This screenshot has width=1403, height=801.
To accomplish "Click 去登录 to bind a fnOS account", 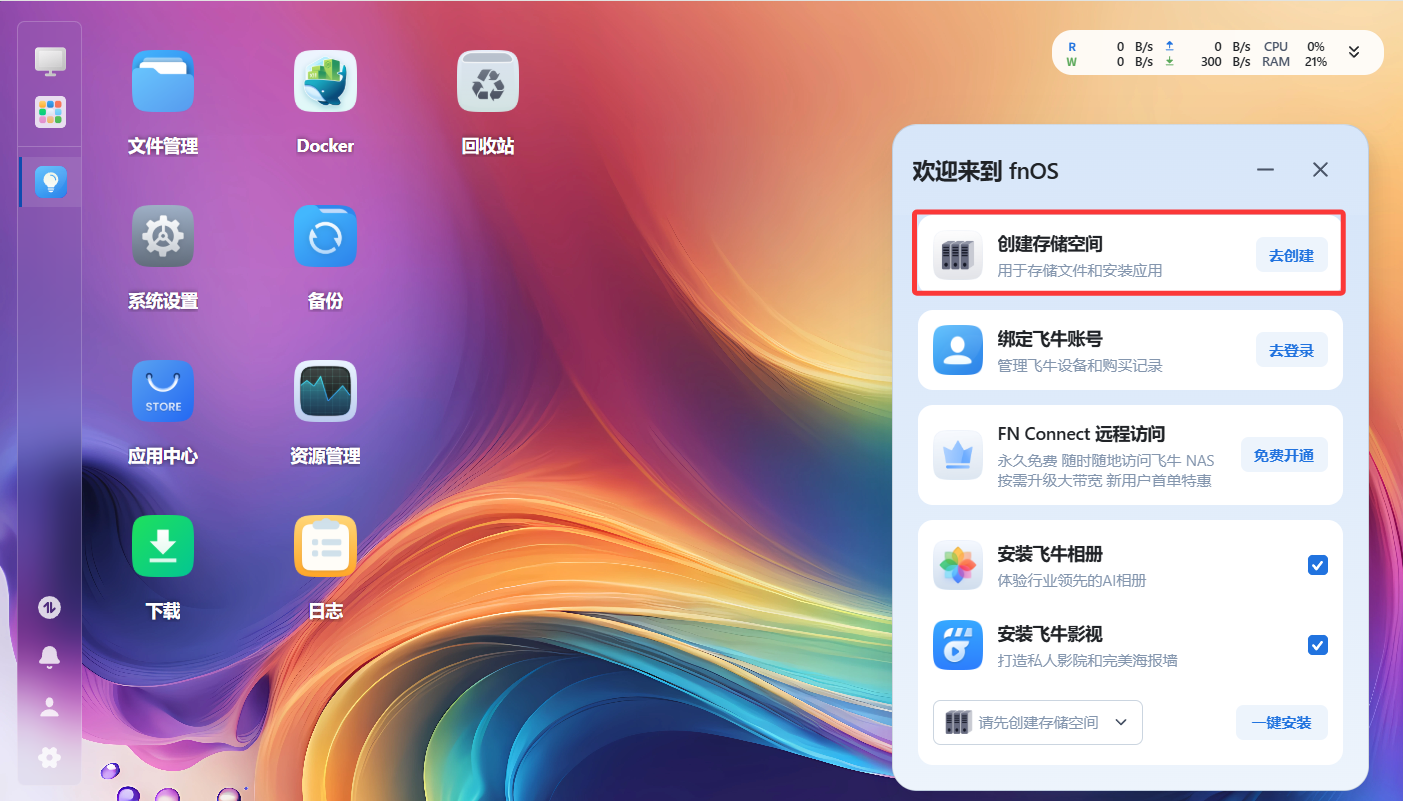I will [1291, 350].
